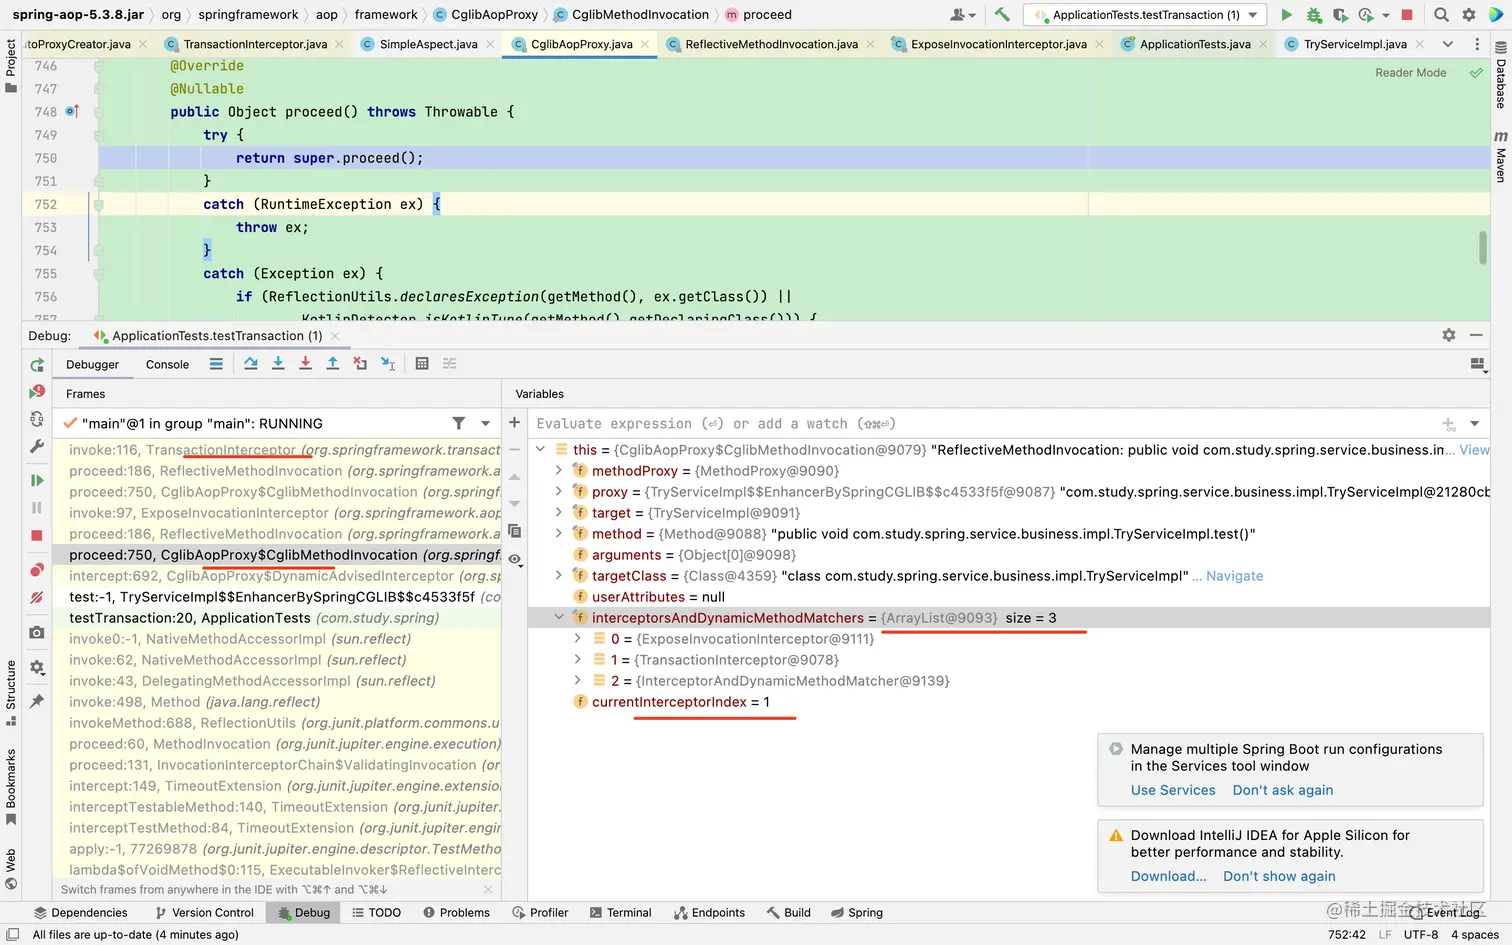Image resolution: width=1512 pixels, height=945 pixels.
Task: Open Evaluate Expression calculator icon
Action: (x=422, y=364)
